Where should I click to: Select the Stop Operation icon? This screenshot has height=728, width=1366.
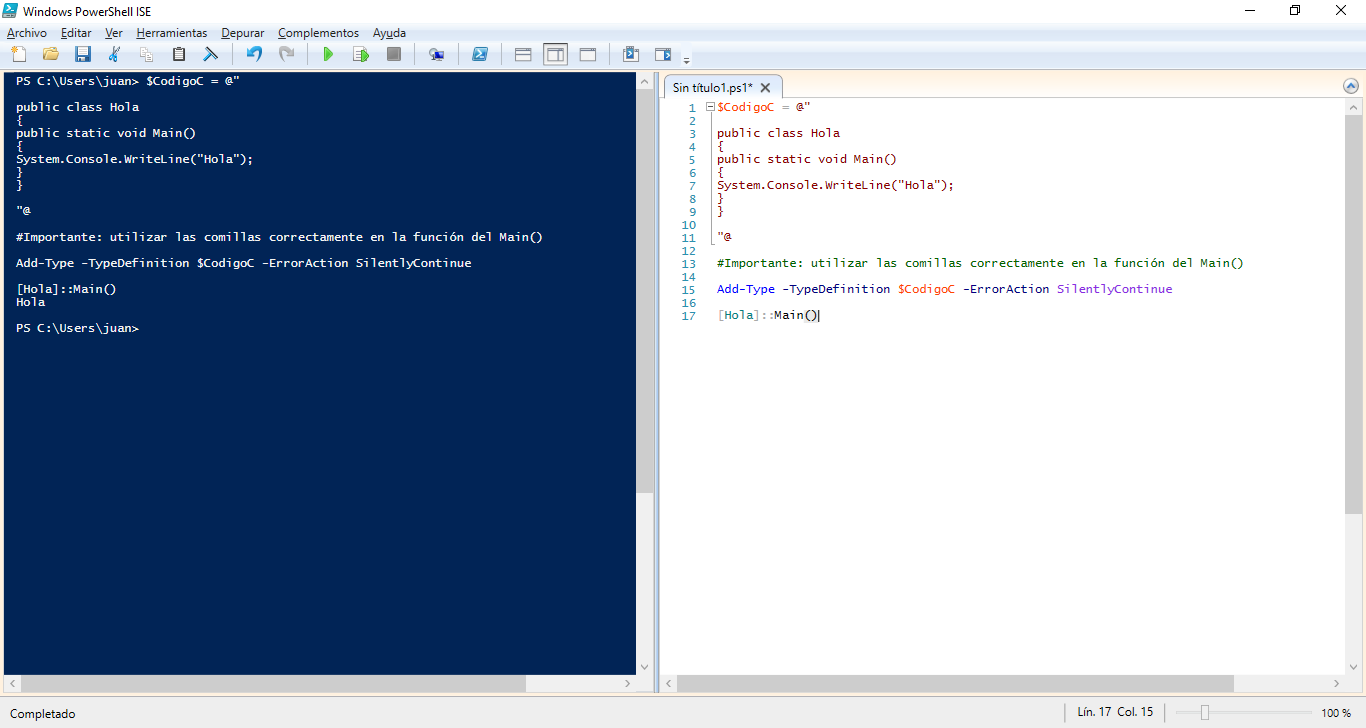coord(394,54)
